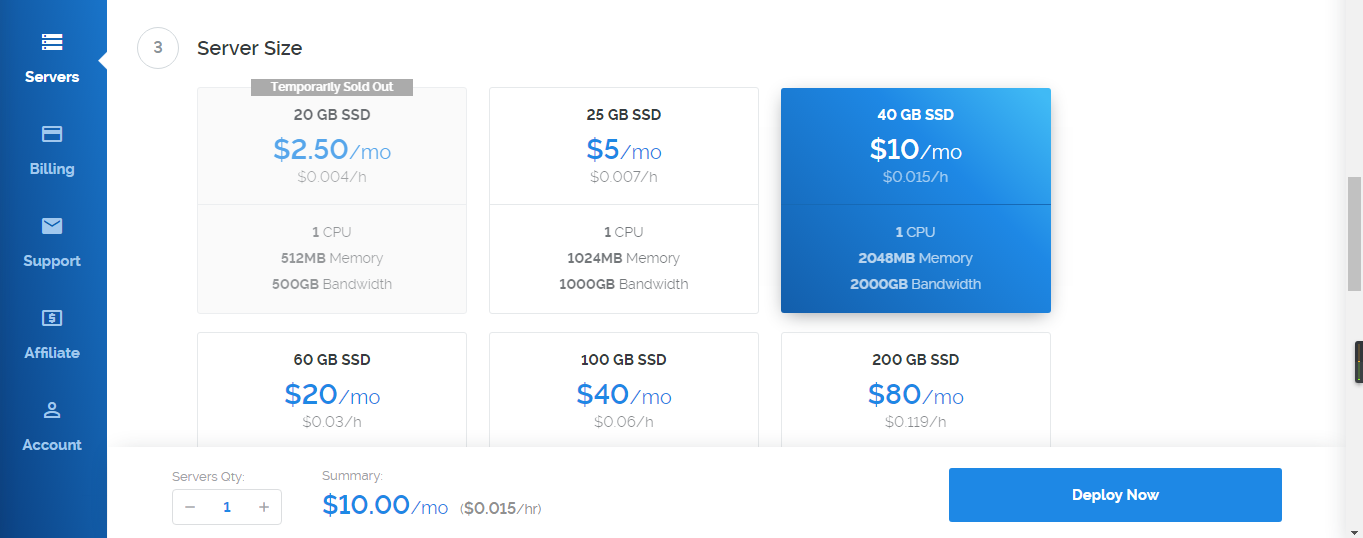This screenshot has width=1363, height=538.
Task: Increase servers quantity with plus button
Action: tap(264, 507)
